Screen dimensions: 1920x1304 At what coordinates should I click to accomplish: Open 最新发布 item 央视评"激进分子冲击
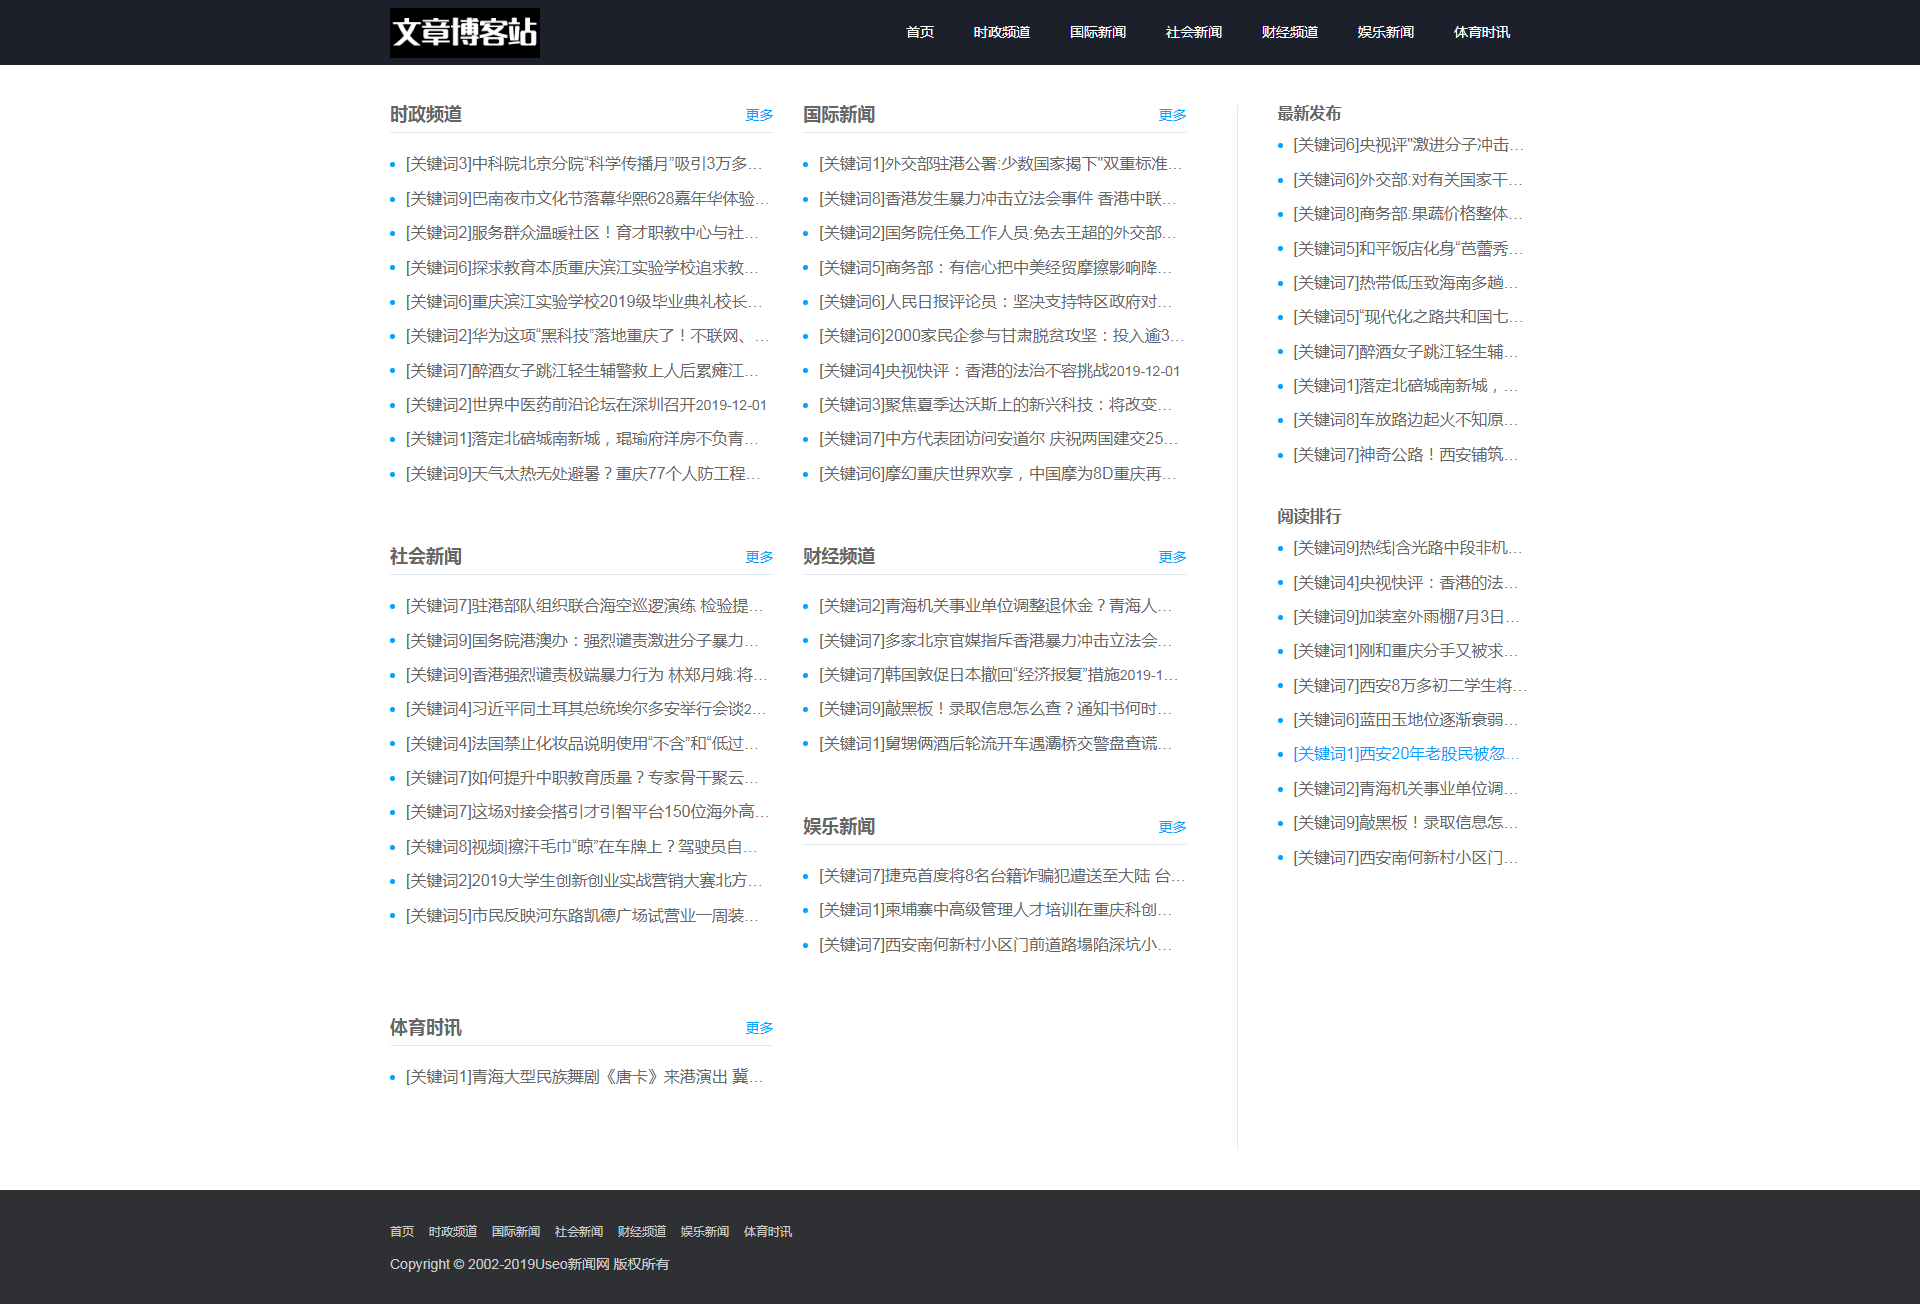click(1408, 145)
